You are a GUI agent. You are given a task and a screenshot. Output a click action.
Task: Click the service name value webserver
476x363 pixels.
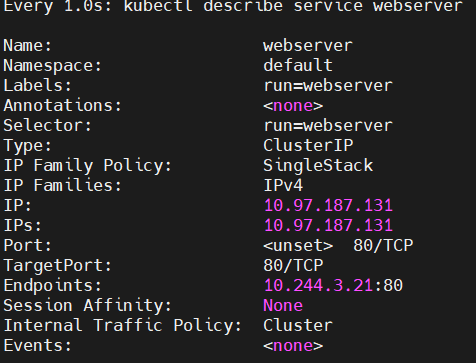click(x=308, y=45)
